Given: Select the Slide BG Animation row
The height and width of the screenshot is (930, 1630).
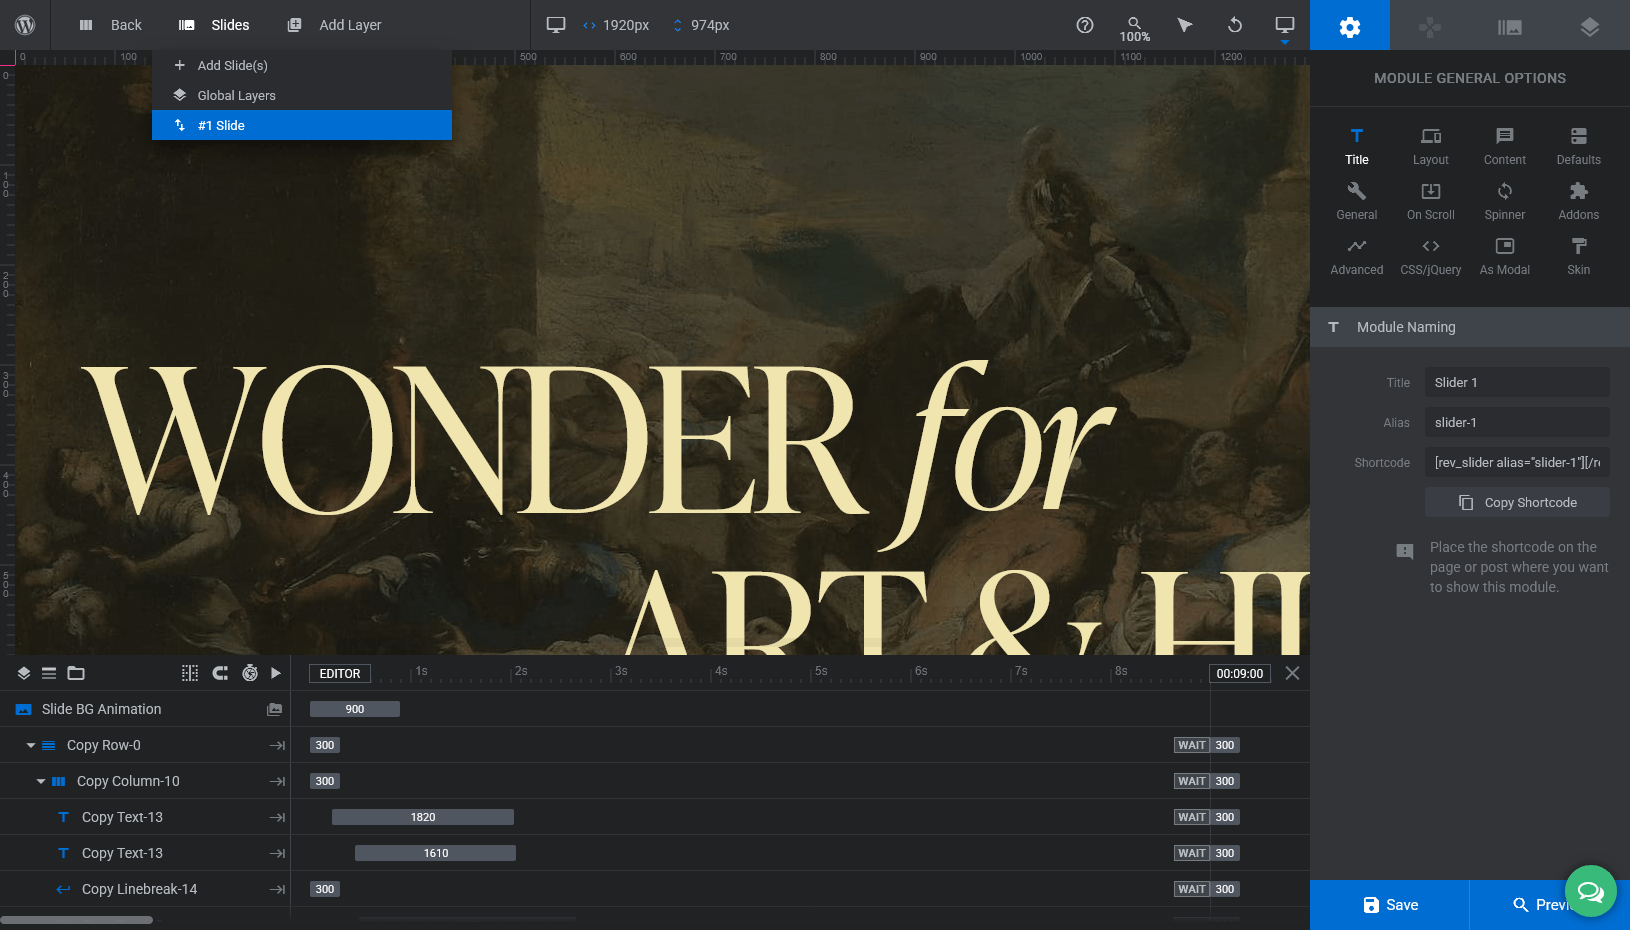Looking at the screenshot, I should click(x=145, y=709).
